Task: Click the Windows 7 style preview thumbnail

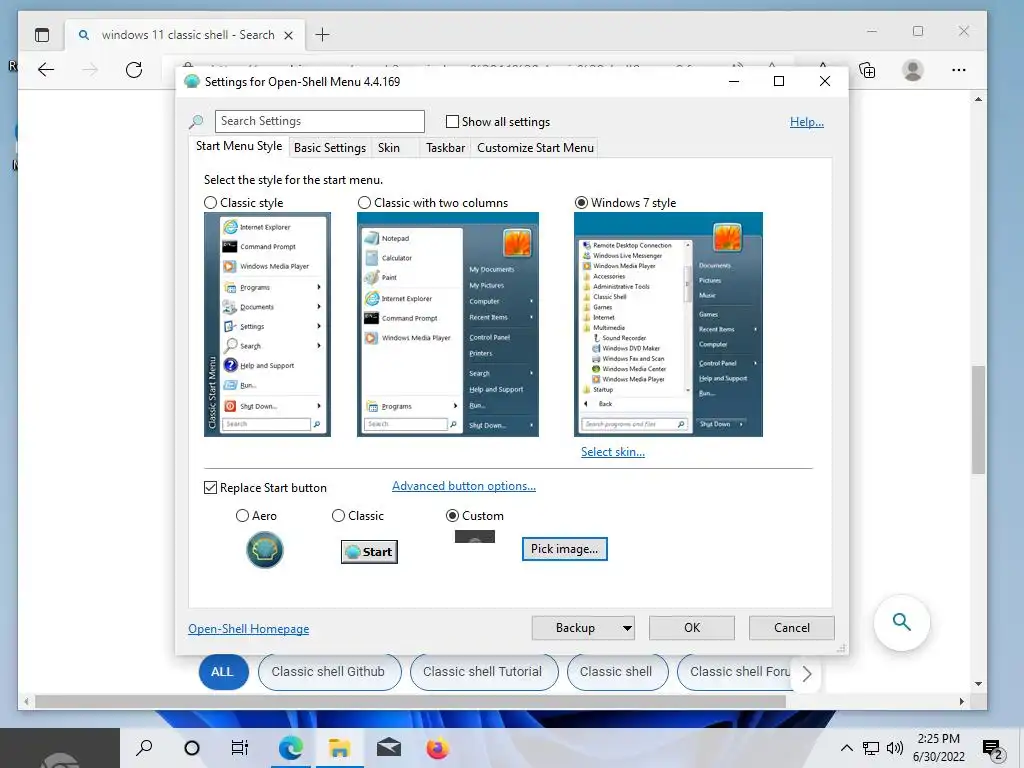Action: [x=668, y=325]
